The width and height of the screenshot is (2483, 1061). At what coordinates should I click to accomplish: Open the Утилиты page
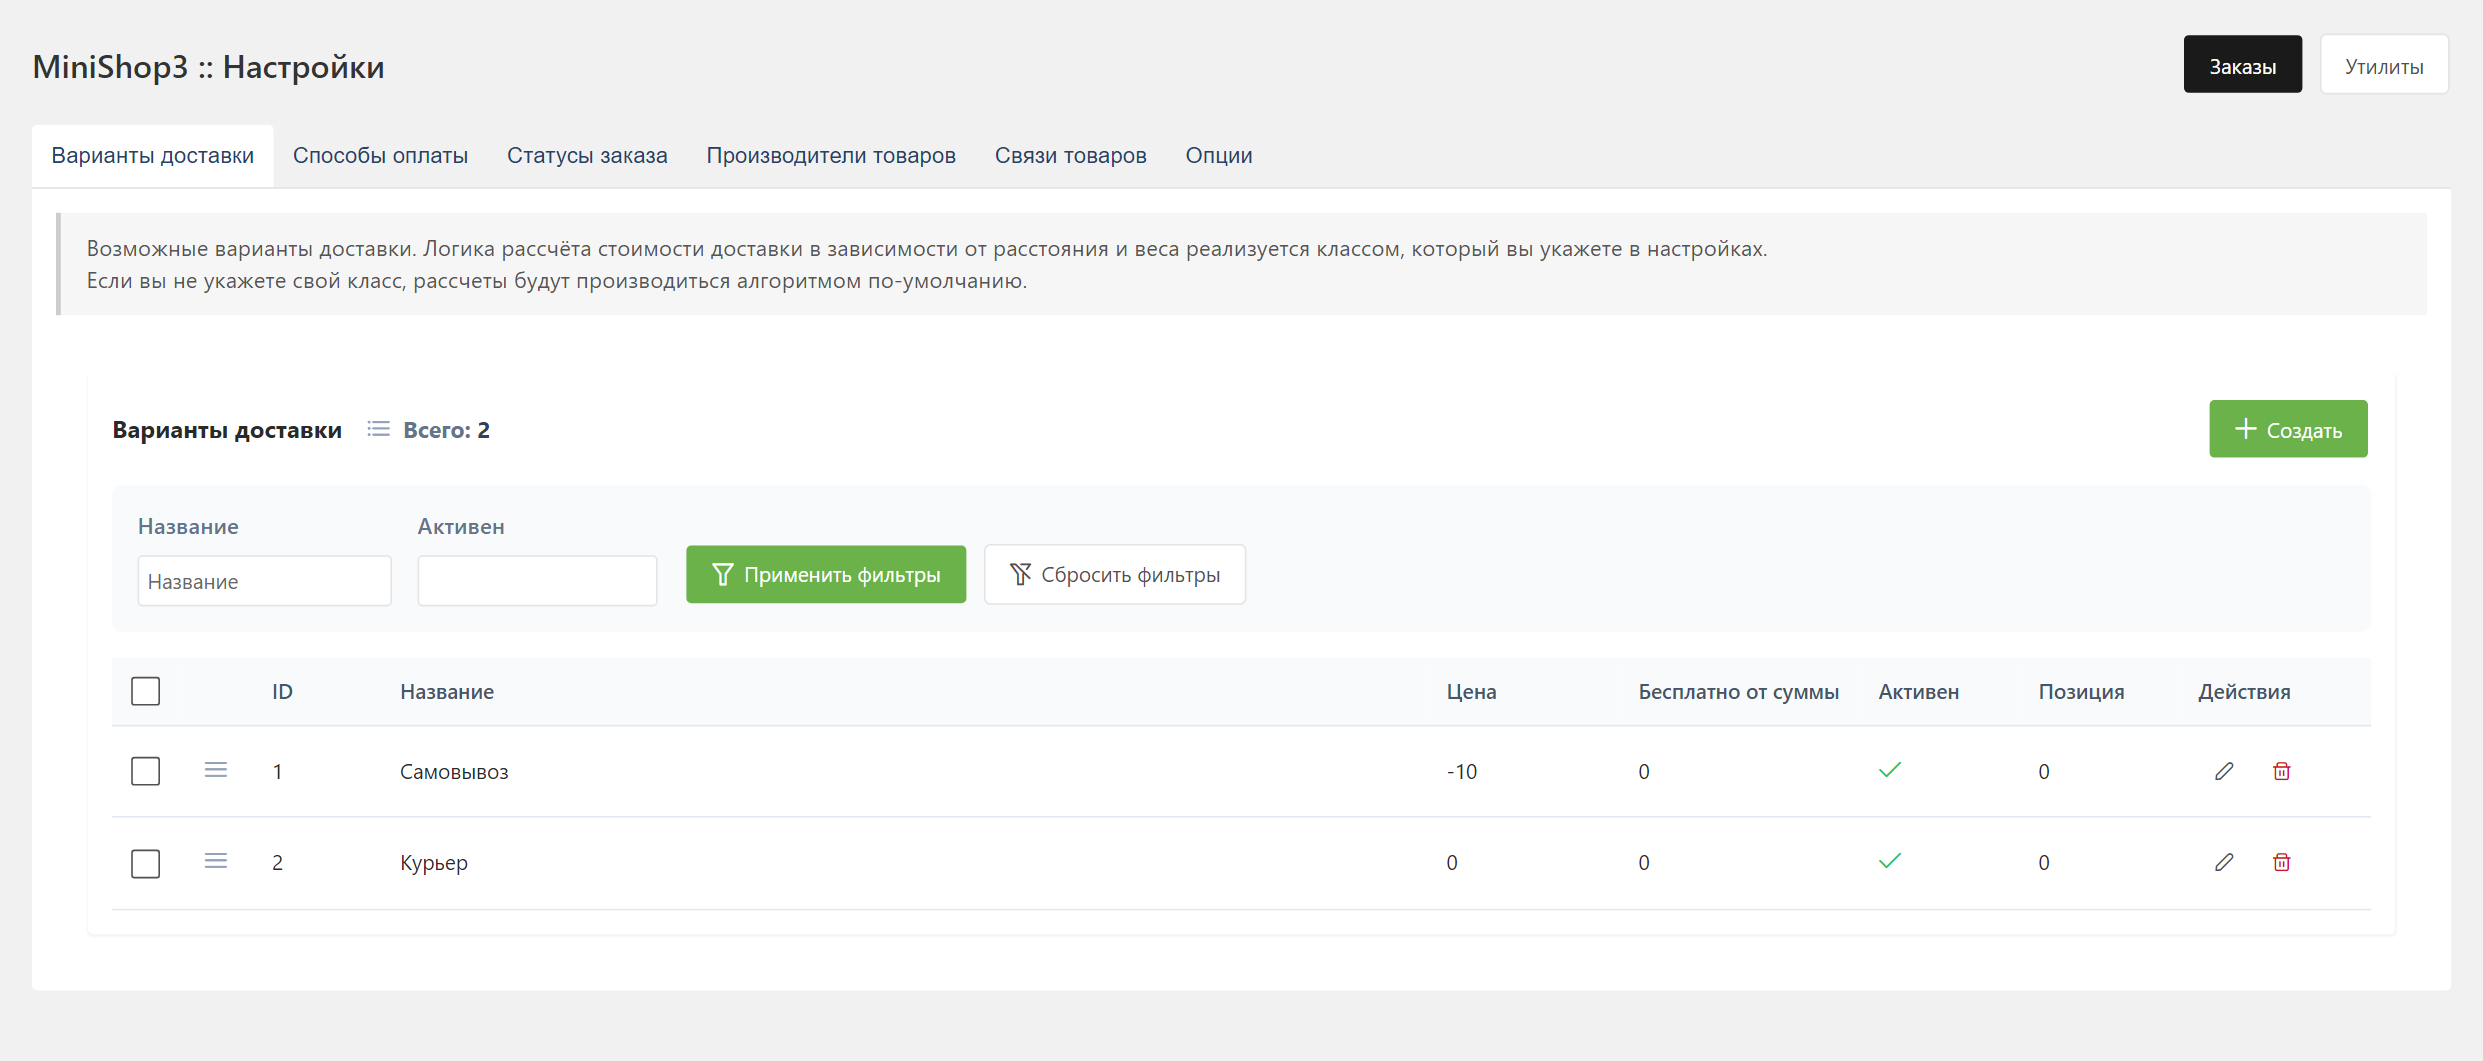(2384, 65)
